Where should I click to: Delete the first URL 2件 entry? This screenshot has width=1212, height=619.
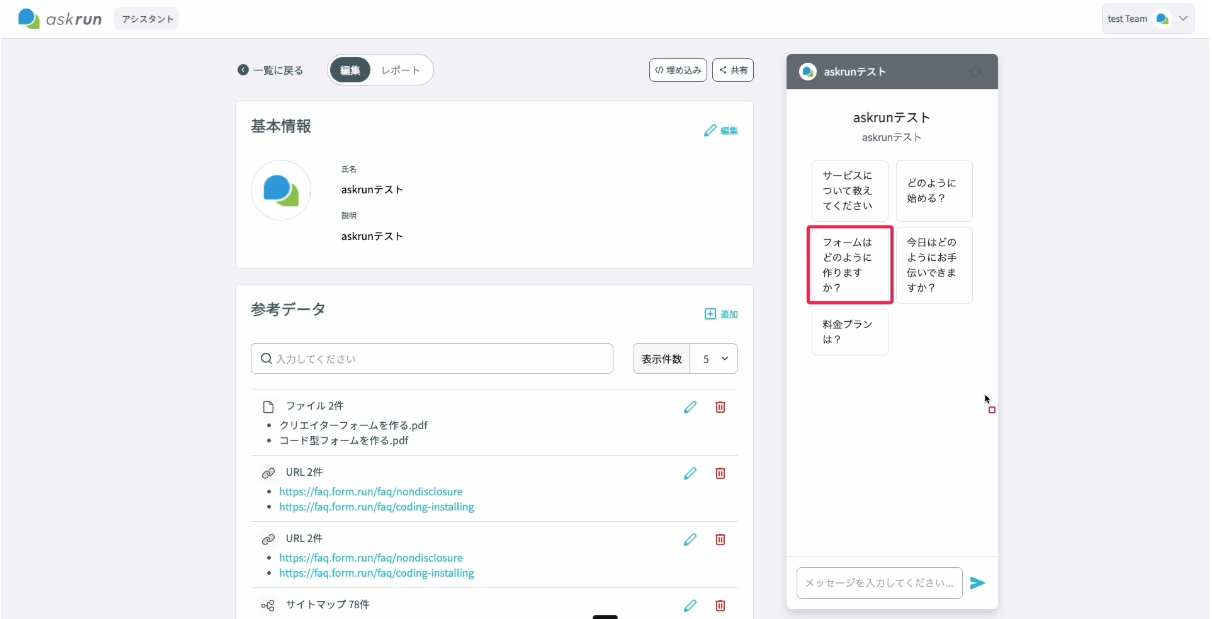click(x=720, y=473)
